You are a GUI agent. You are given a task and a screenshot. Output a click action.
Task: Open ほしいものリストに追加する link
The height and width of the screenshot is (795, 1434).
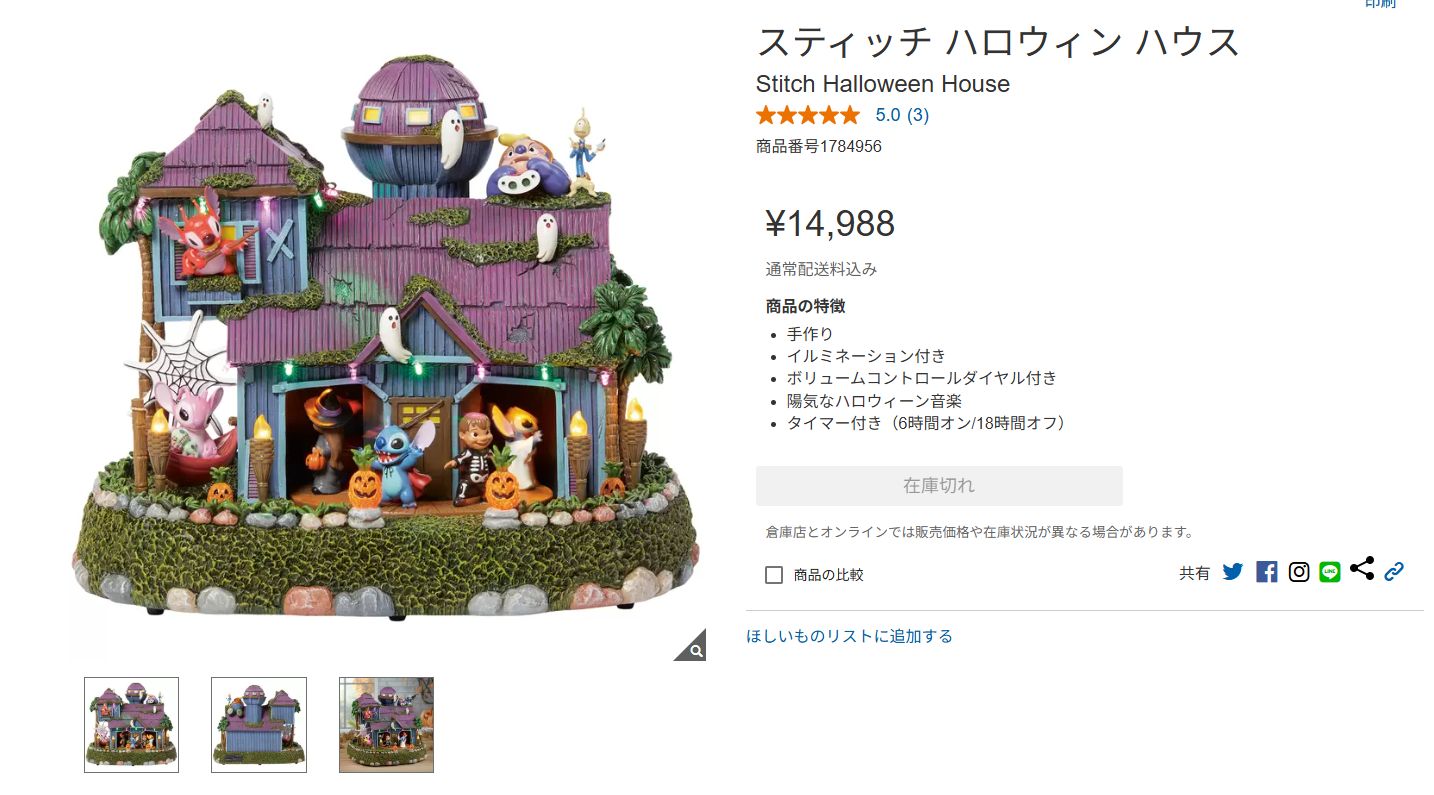pyautogui.click(x=850, y=636)
